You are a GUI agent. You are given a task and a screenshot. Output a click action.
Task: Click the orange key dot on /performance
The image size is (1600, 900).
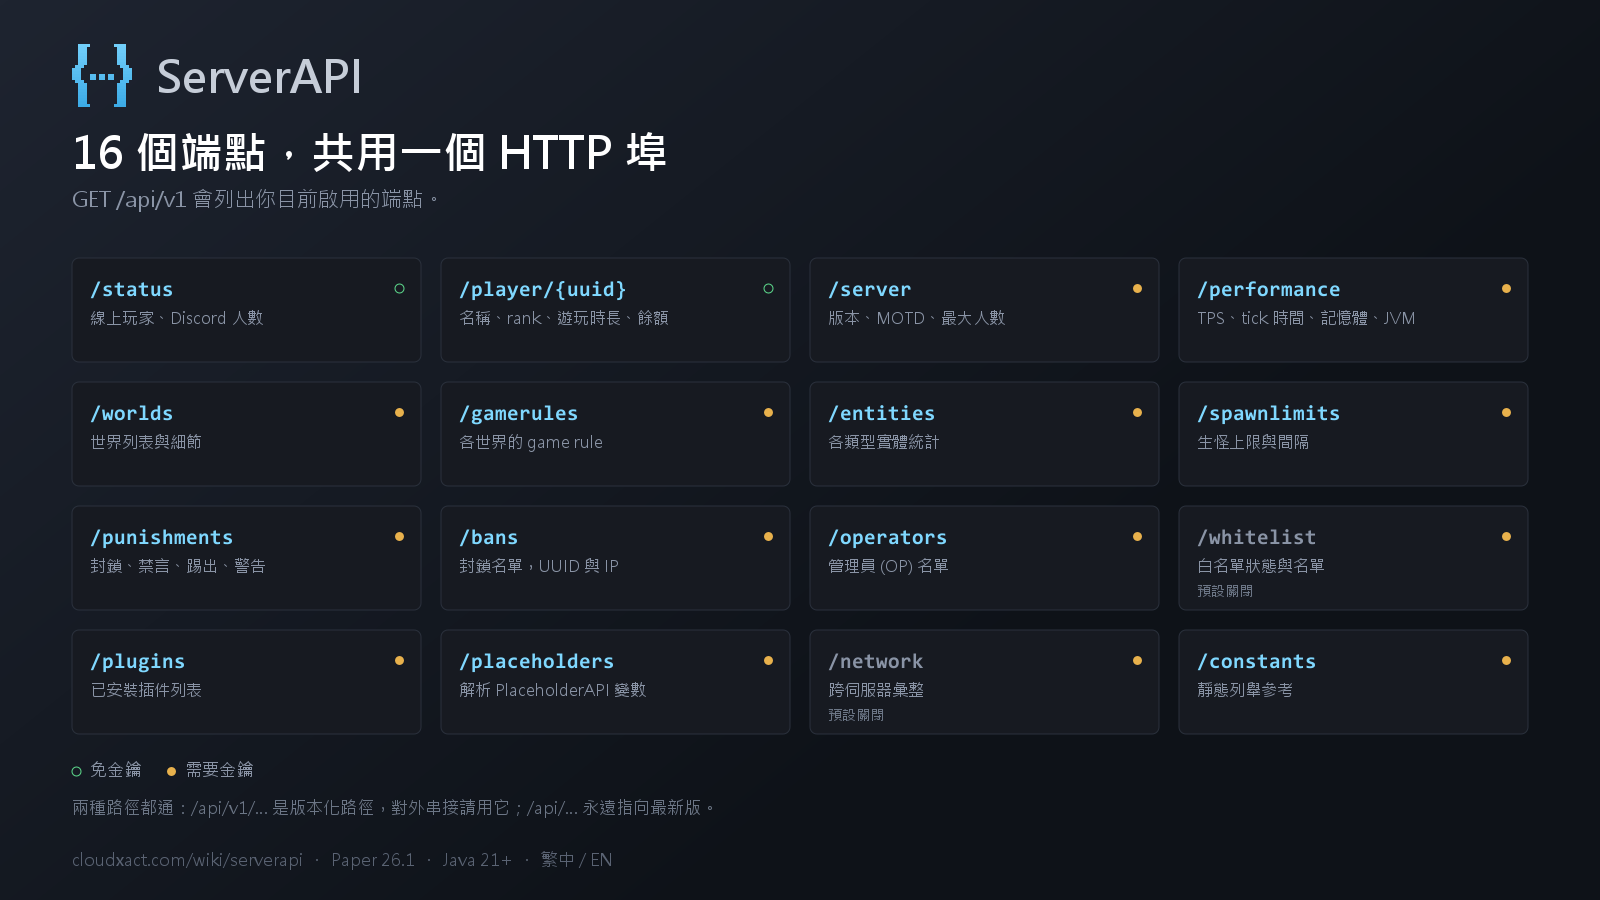point(1506,289)
